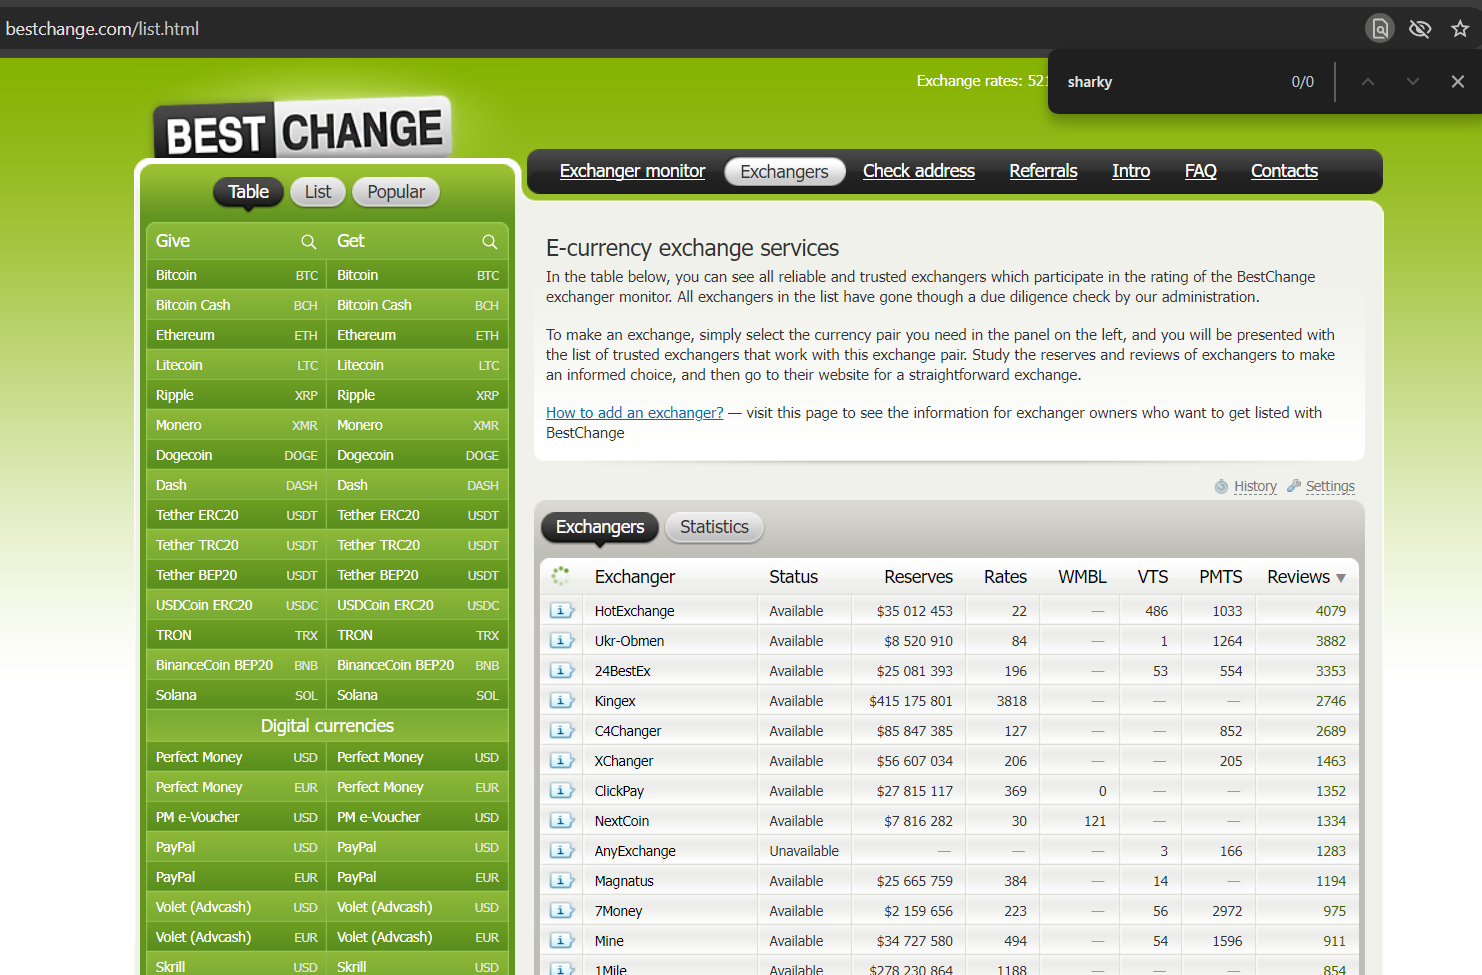Click the address bar URL
The width and height of the screenshot is (1482, 975).
click(102, 29)
